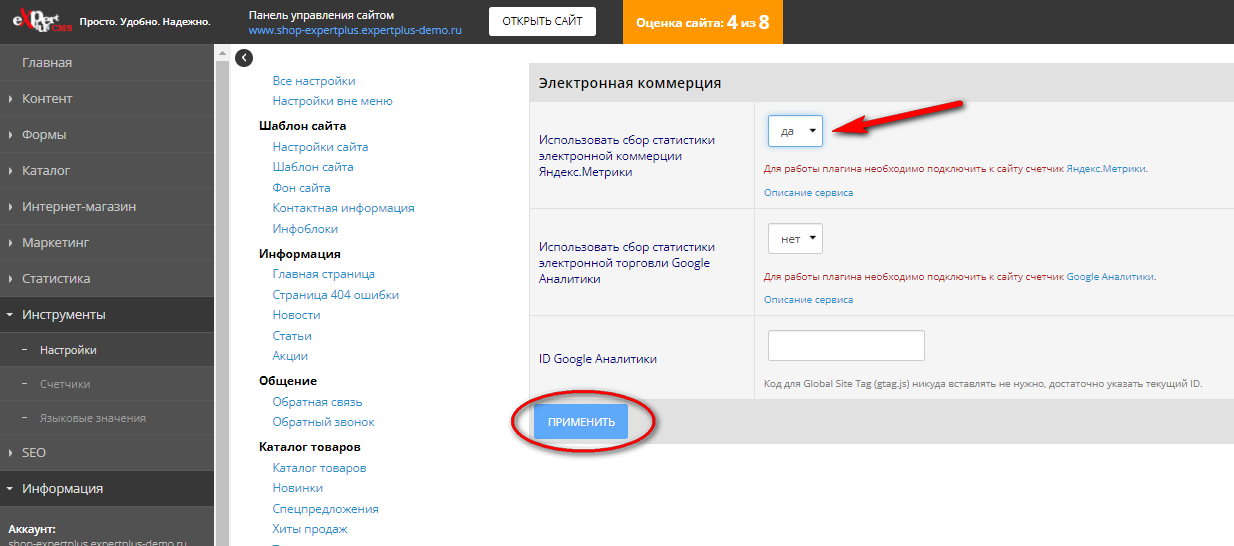Open the Инфоблоки link
Screen dimensions: 1234x546
[305, 229]
